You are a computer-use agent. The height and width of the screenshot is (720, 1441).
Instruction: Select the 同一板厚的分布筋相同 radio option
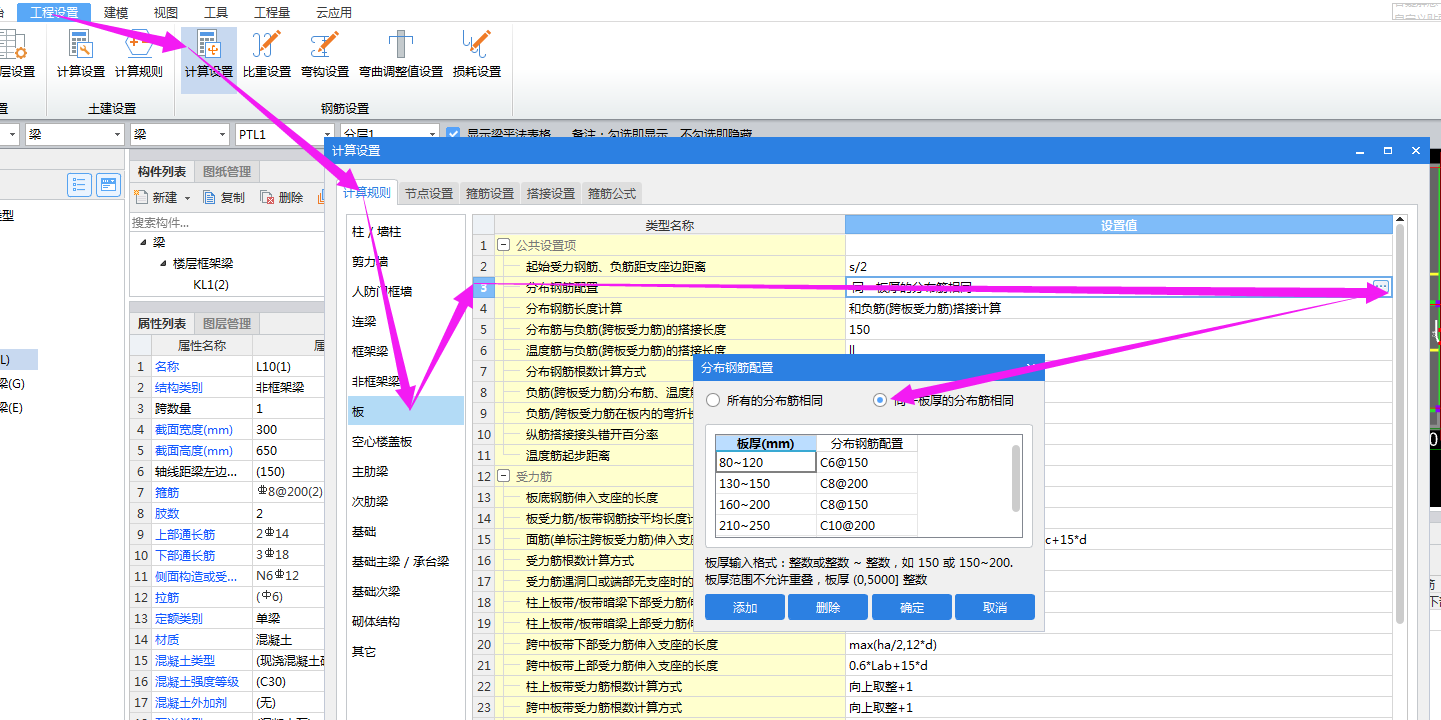point(879,400)
